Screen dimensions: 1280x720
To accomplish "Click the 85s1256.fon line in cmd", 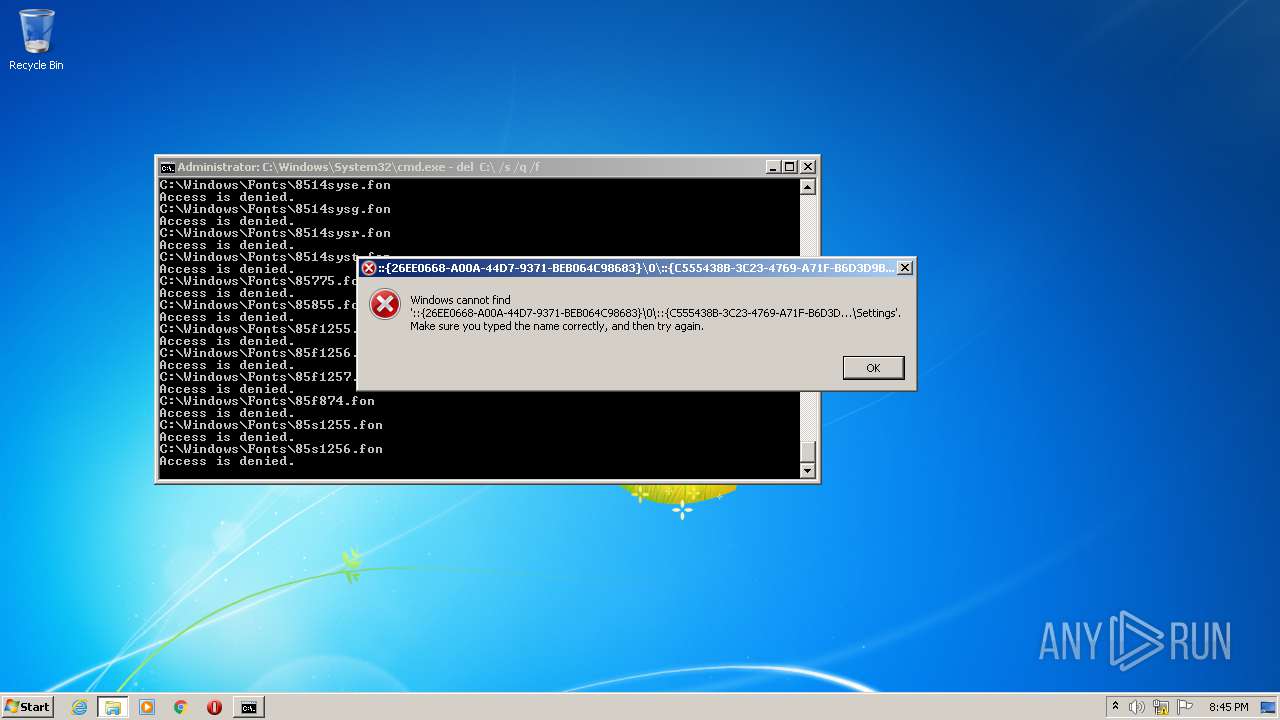I will point(271,449).
